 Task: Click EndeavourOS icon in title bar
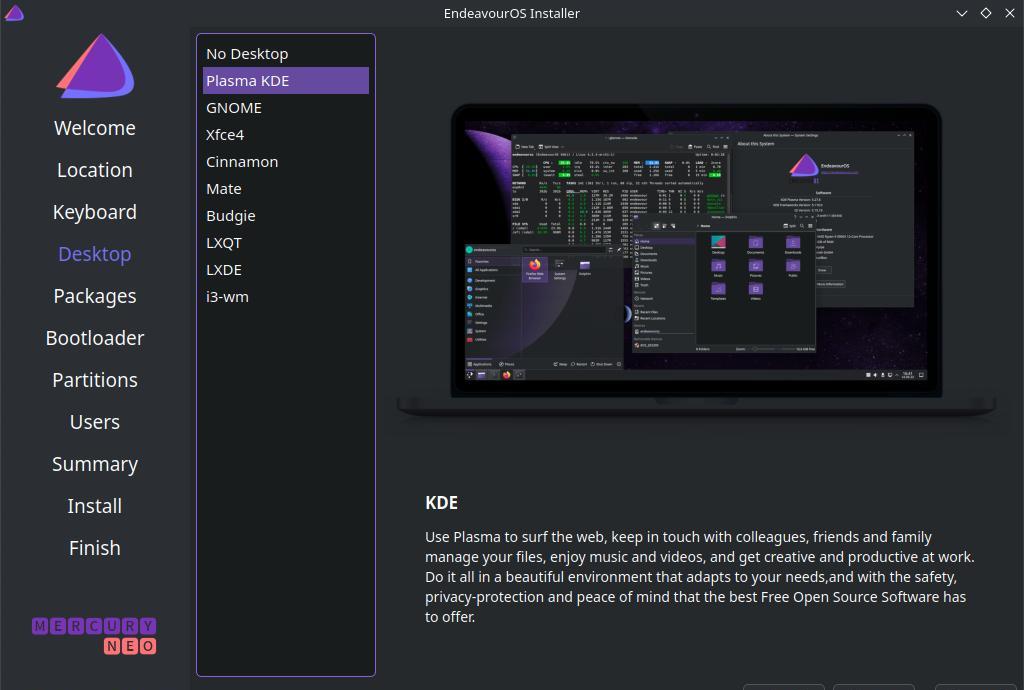click(x=14, y=13)
